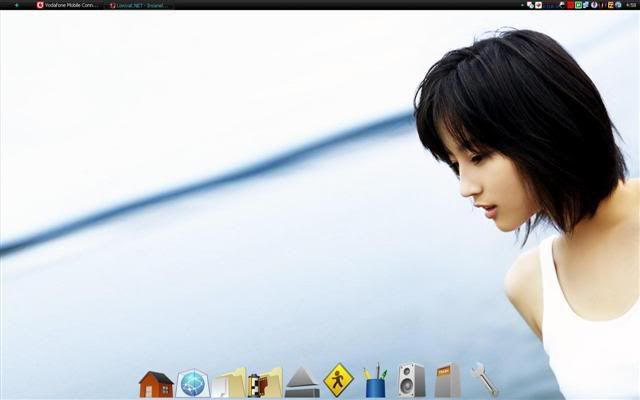The height and width of the screenshot is (400, 640).
Task: Open the plain documents folder in dock
Action: point(228,383)
